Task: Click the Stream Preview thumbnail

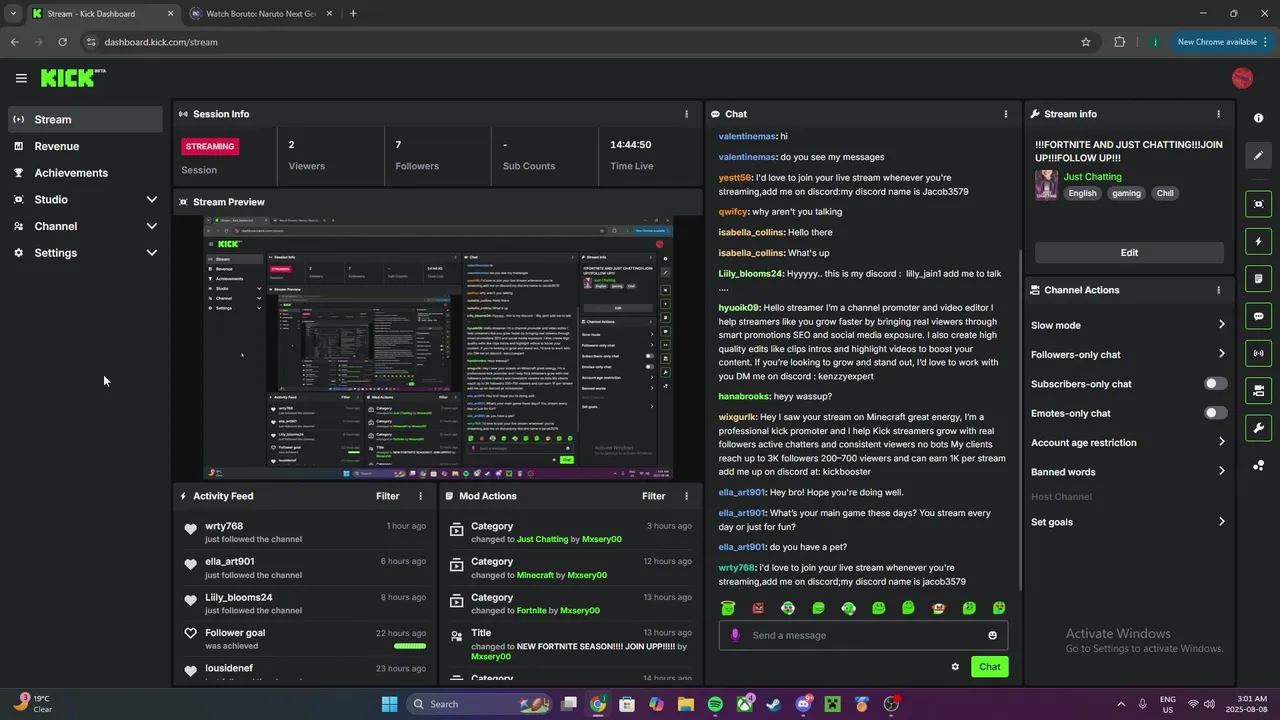Action: coord(438,347)
